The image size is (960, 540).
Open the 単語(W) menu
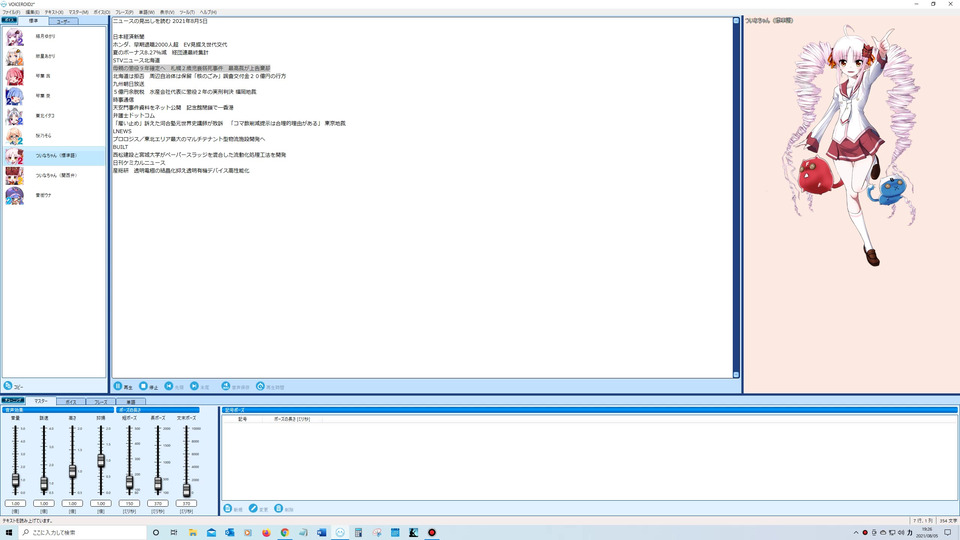point(147,12)
